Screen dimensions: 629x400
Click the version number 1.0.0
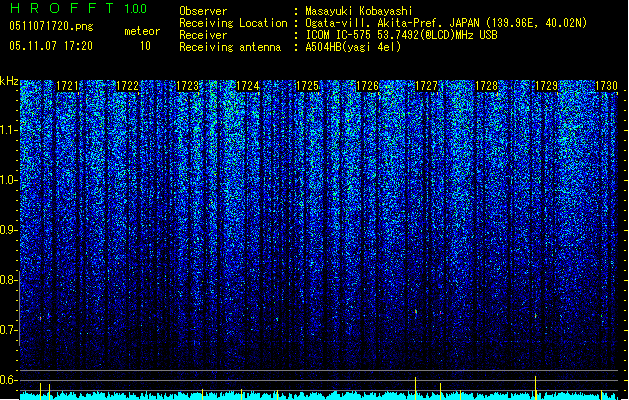(x=135, y=9)
